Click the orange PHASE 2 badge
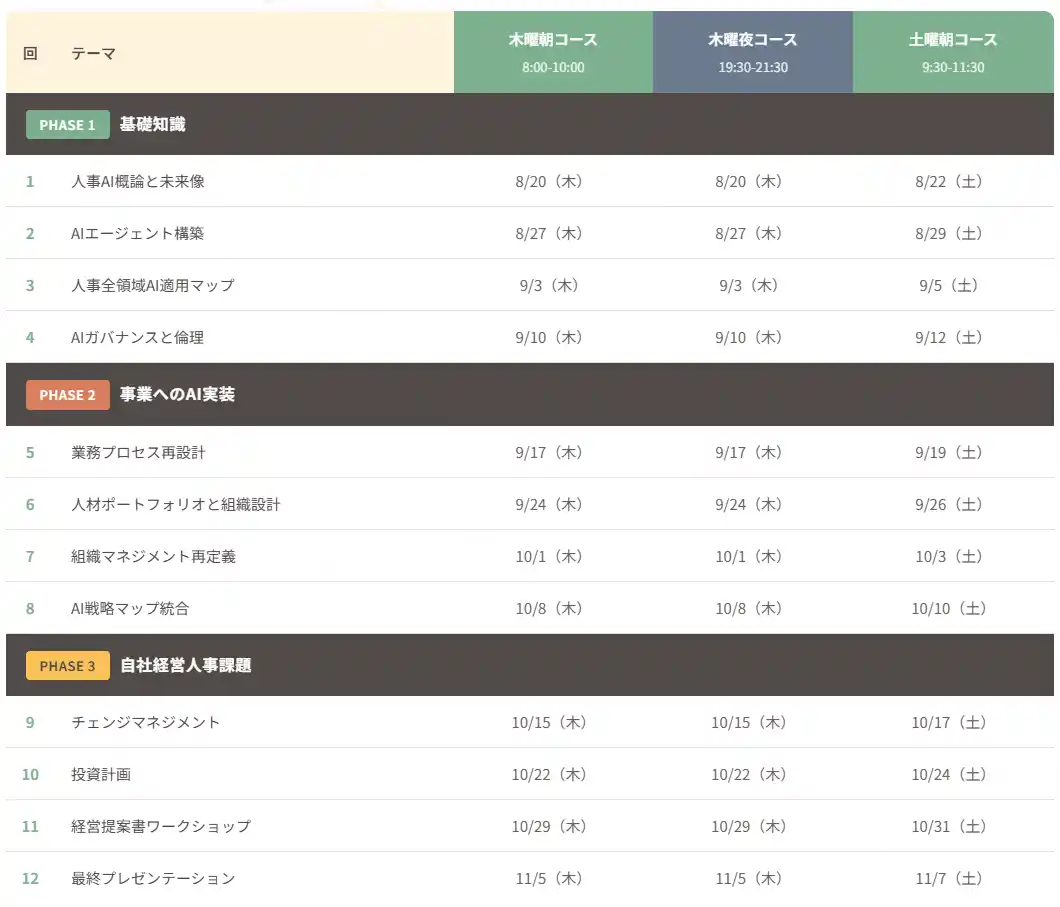This screenshot has height=907, width=1060. pos(68,395)
